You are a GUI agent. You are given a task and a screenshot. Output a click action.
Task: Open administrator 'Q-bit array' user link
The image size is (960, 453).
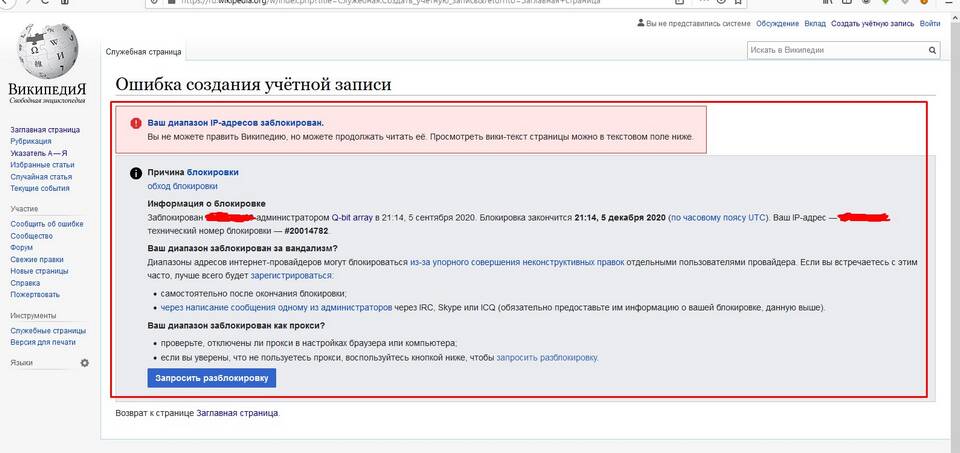pyautogui.click(x=352, y=218)
